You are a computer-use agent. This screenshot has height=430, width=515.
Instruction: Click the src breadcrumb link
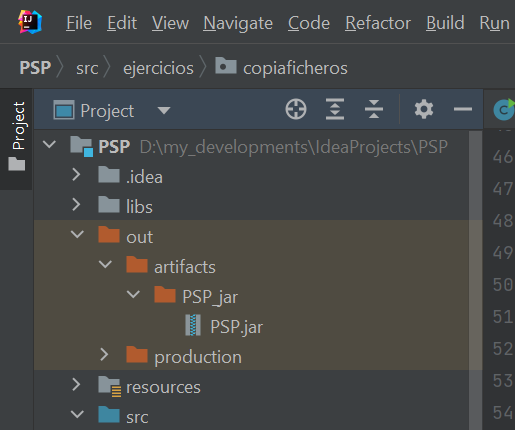tap(87, 69)
